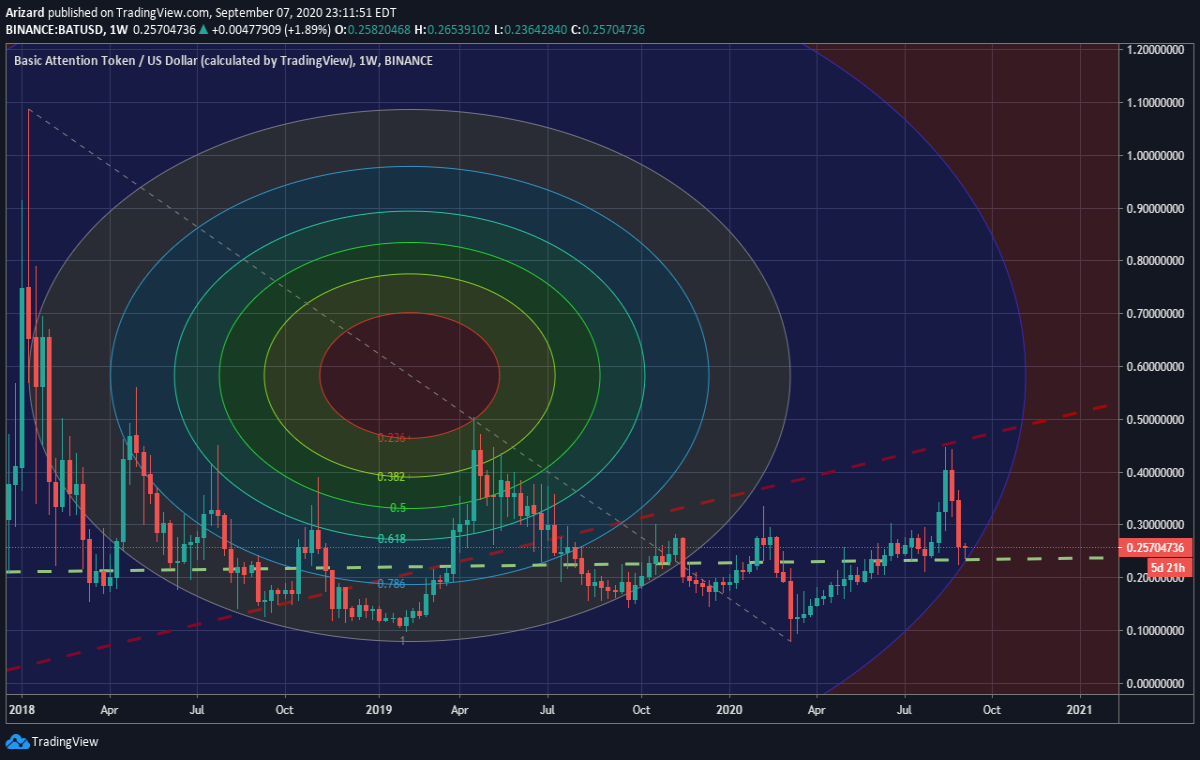Click the Fibonacci 0.5 level label
1200x760 pixels.
pyautogui.click(x=397, y=508)
